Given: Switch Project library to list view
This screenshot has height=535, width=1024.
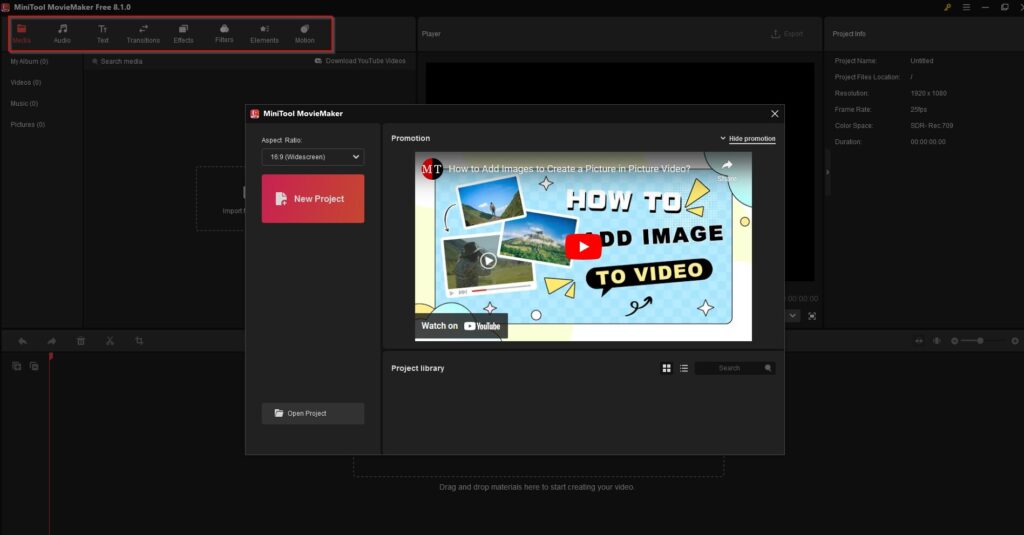Looking at the screenshot, I should point(684,368).
